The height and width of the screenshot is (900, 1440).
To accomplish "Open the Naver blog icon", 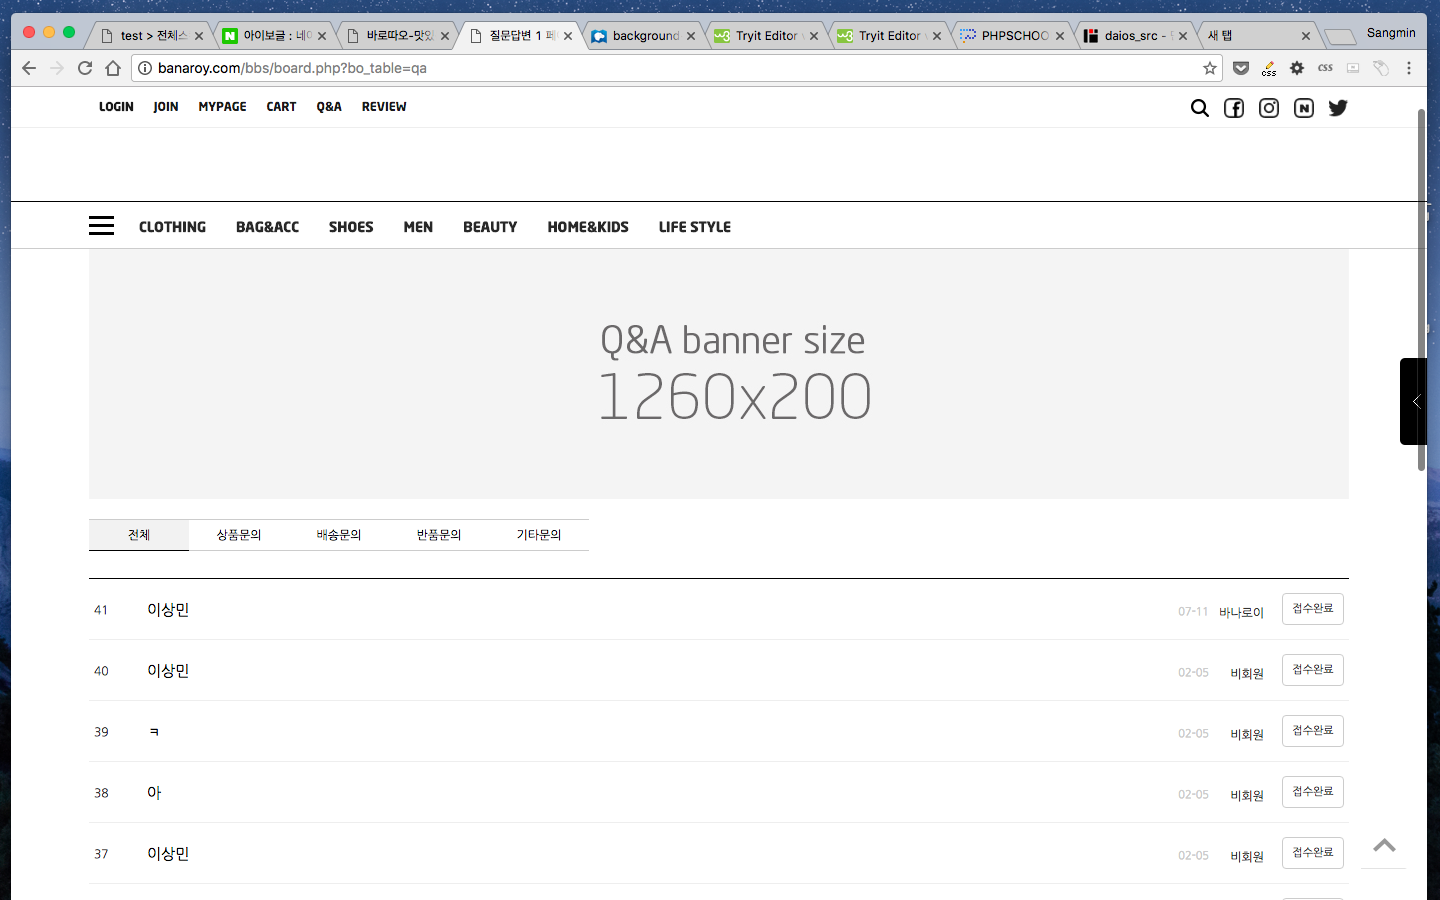I will (1304, 108).
